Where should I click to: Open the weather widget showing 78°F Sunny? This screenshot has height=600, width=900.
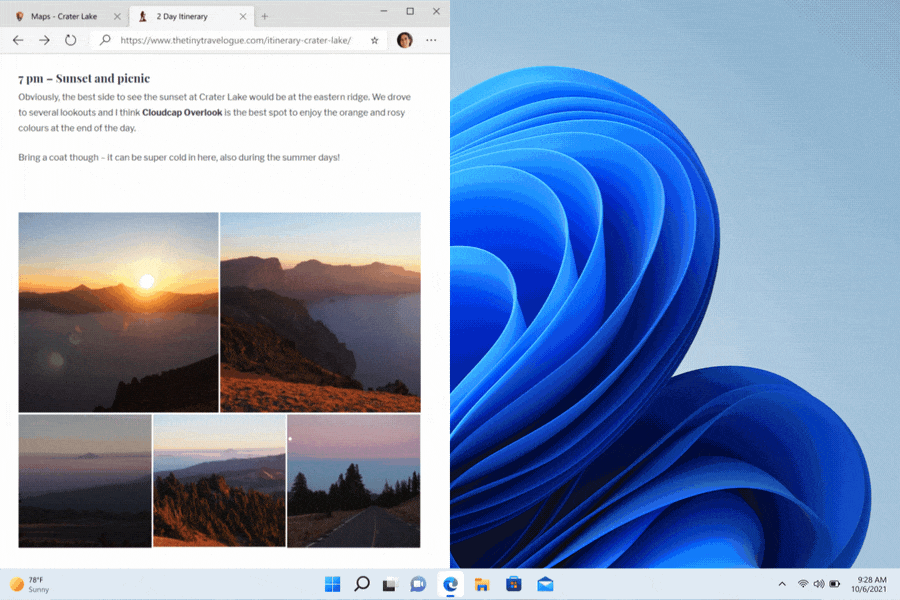(30, 584)
